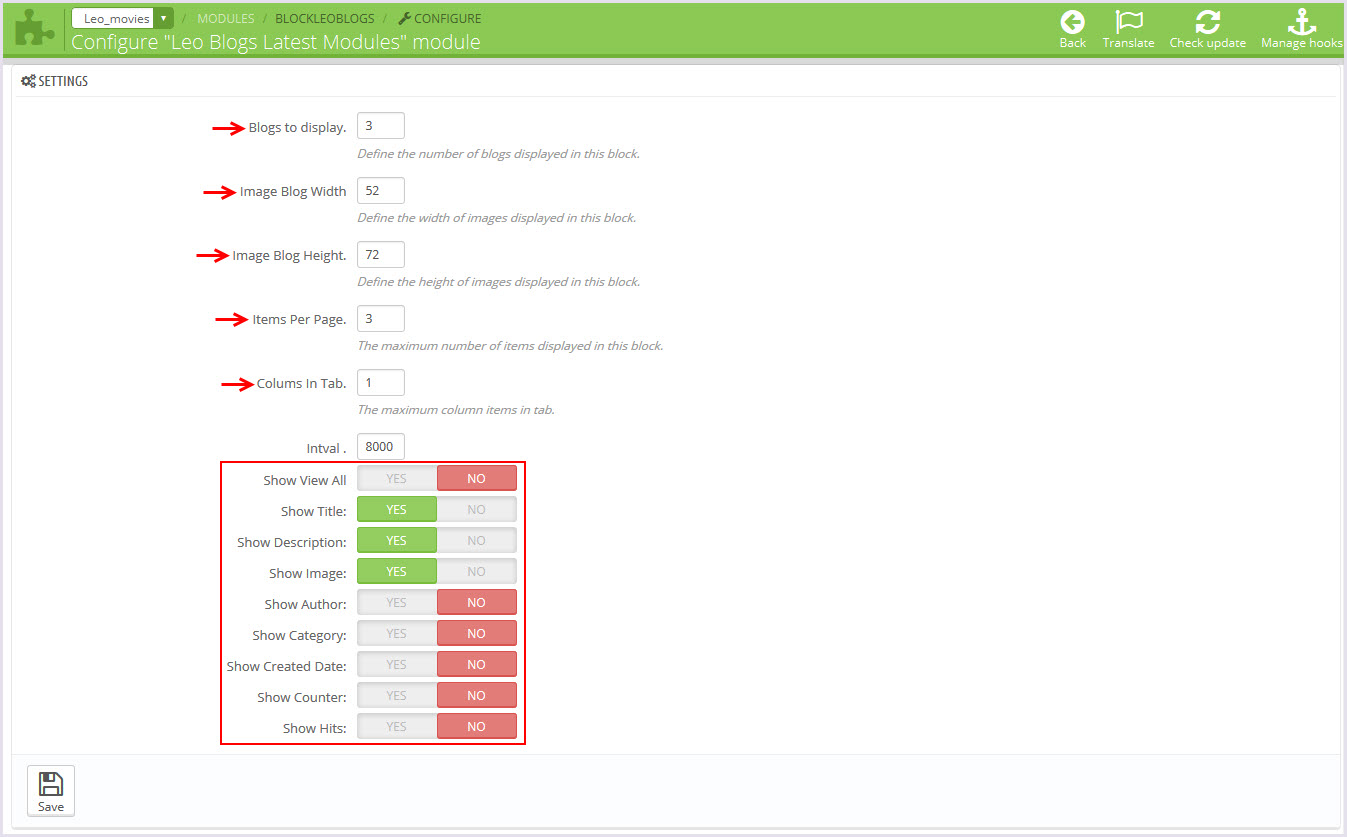
Task: Click the Items Per Page field
Action: [381, 318]
